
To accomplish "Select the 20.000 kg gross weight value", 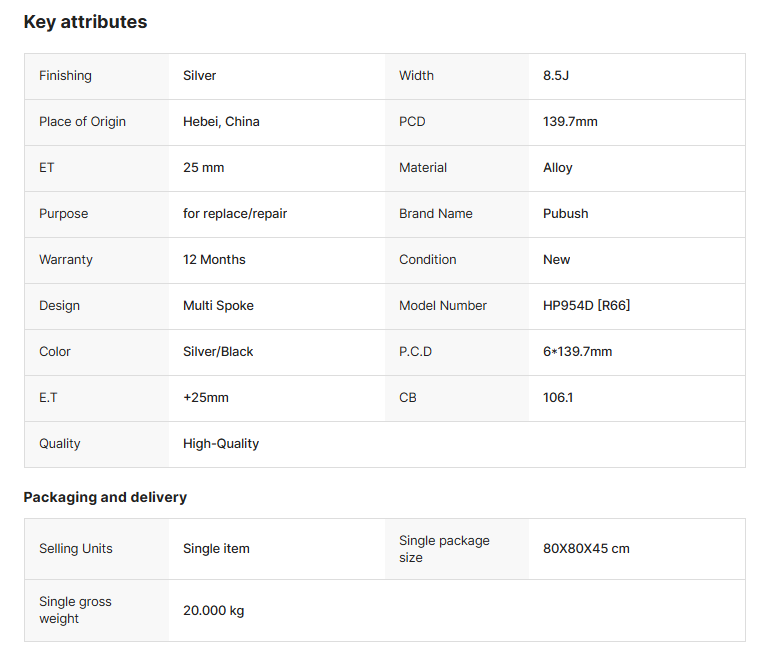I will click(x=213, y=611).
